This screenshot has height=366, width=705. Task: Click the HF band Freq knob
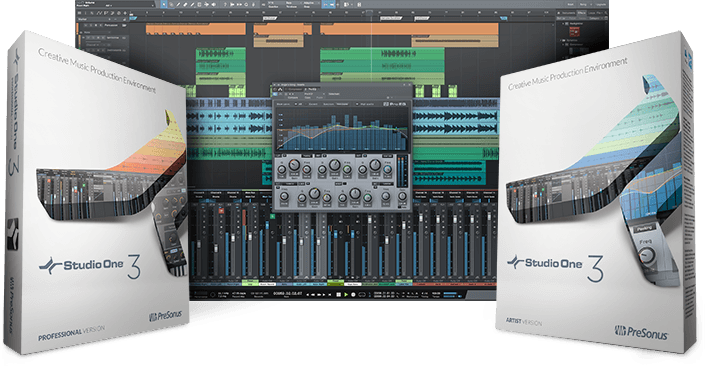pos(388,170)
